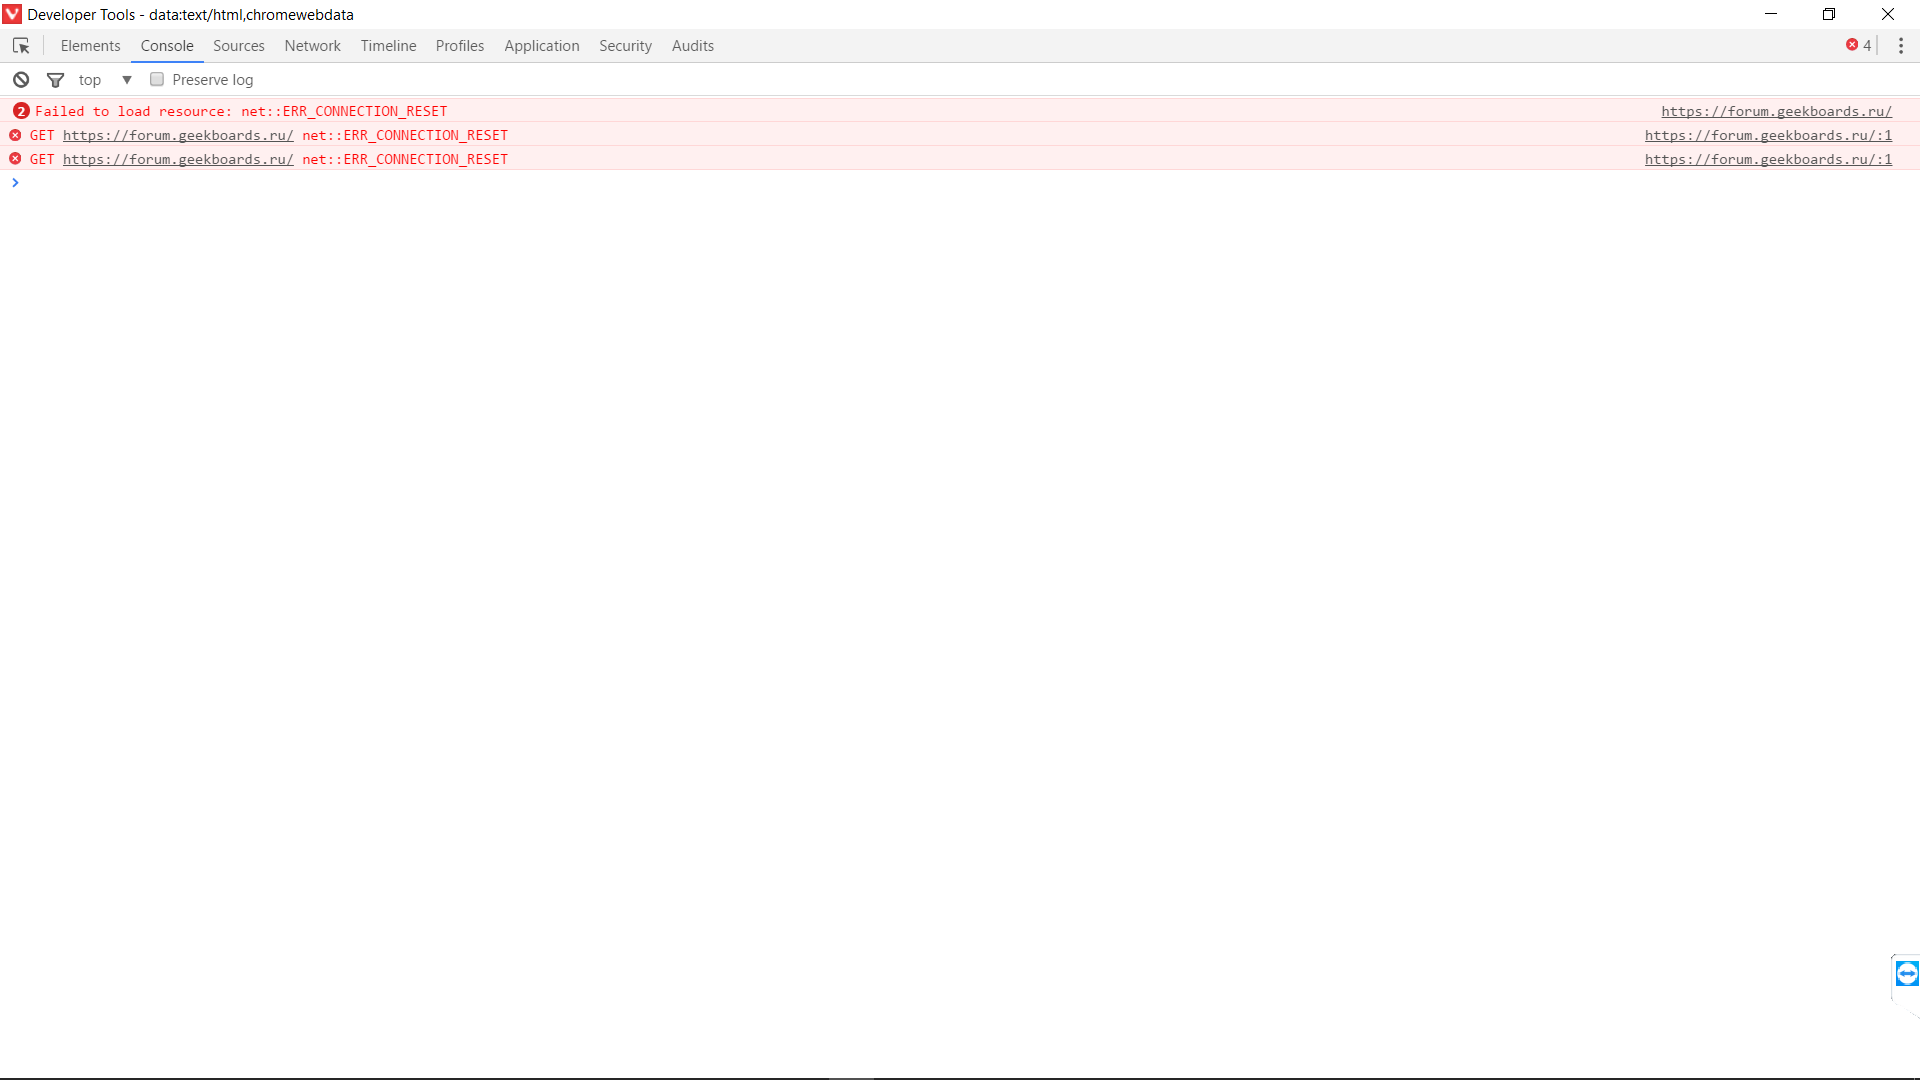Image resolution: width=1920 pixels, height=1080 pixels.
Task: Click the forum.geekboards.ru/:1 link on third row
Action: (x=1768, y=159)
